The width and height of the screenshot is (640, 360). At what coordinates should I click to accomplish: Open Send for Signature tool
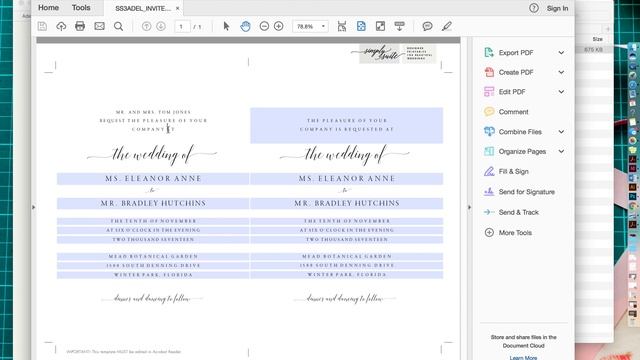point(527,192)
